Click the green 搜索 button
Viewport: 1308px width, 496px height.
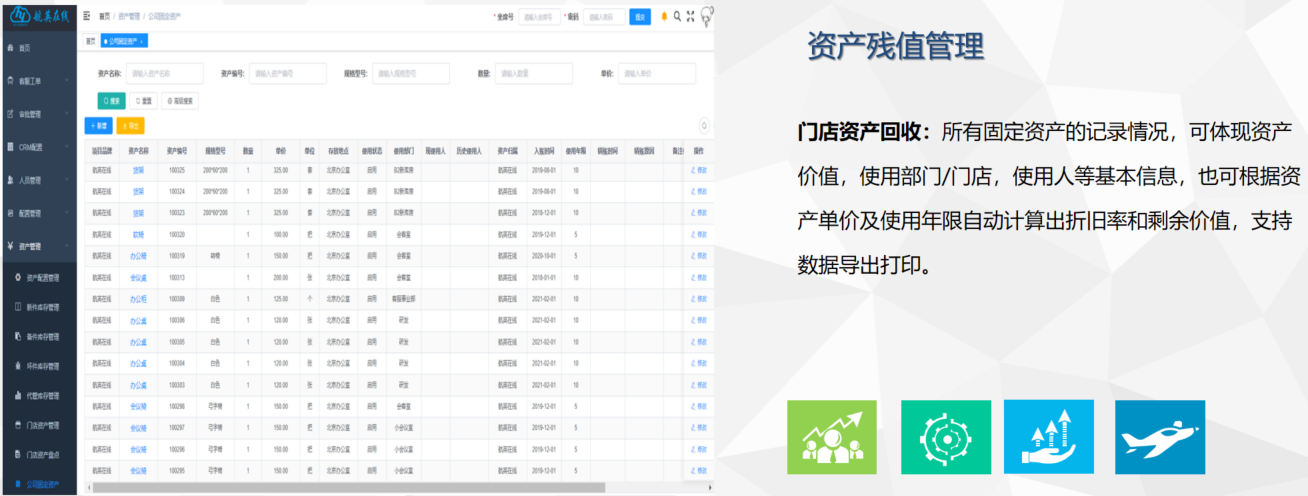[x=110, y=100]
